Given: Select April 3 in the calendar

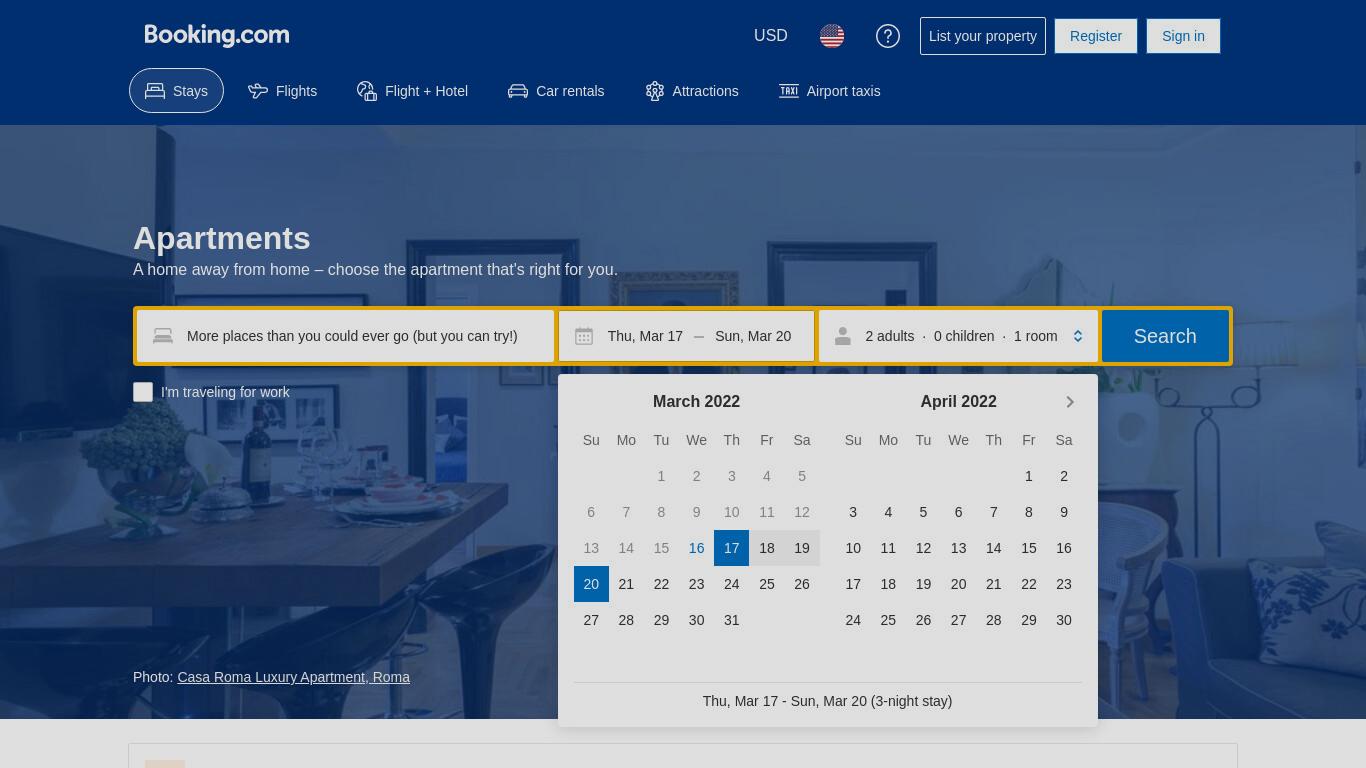Looking at the screenshot, I should (x=853, y=512).
